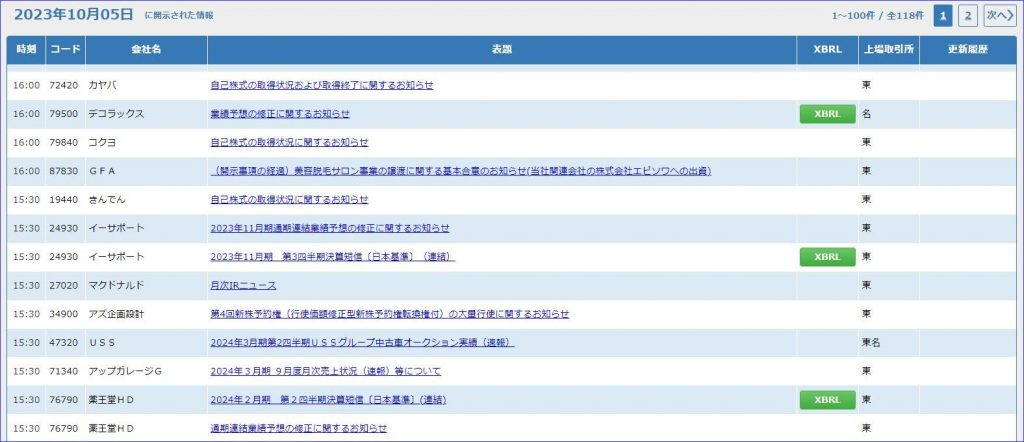
Task: Open USS 中古車オークション実績 link
Action: pos(362,343)
